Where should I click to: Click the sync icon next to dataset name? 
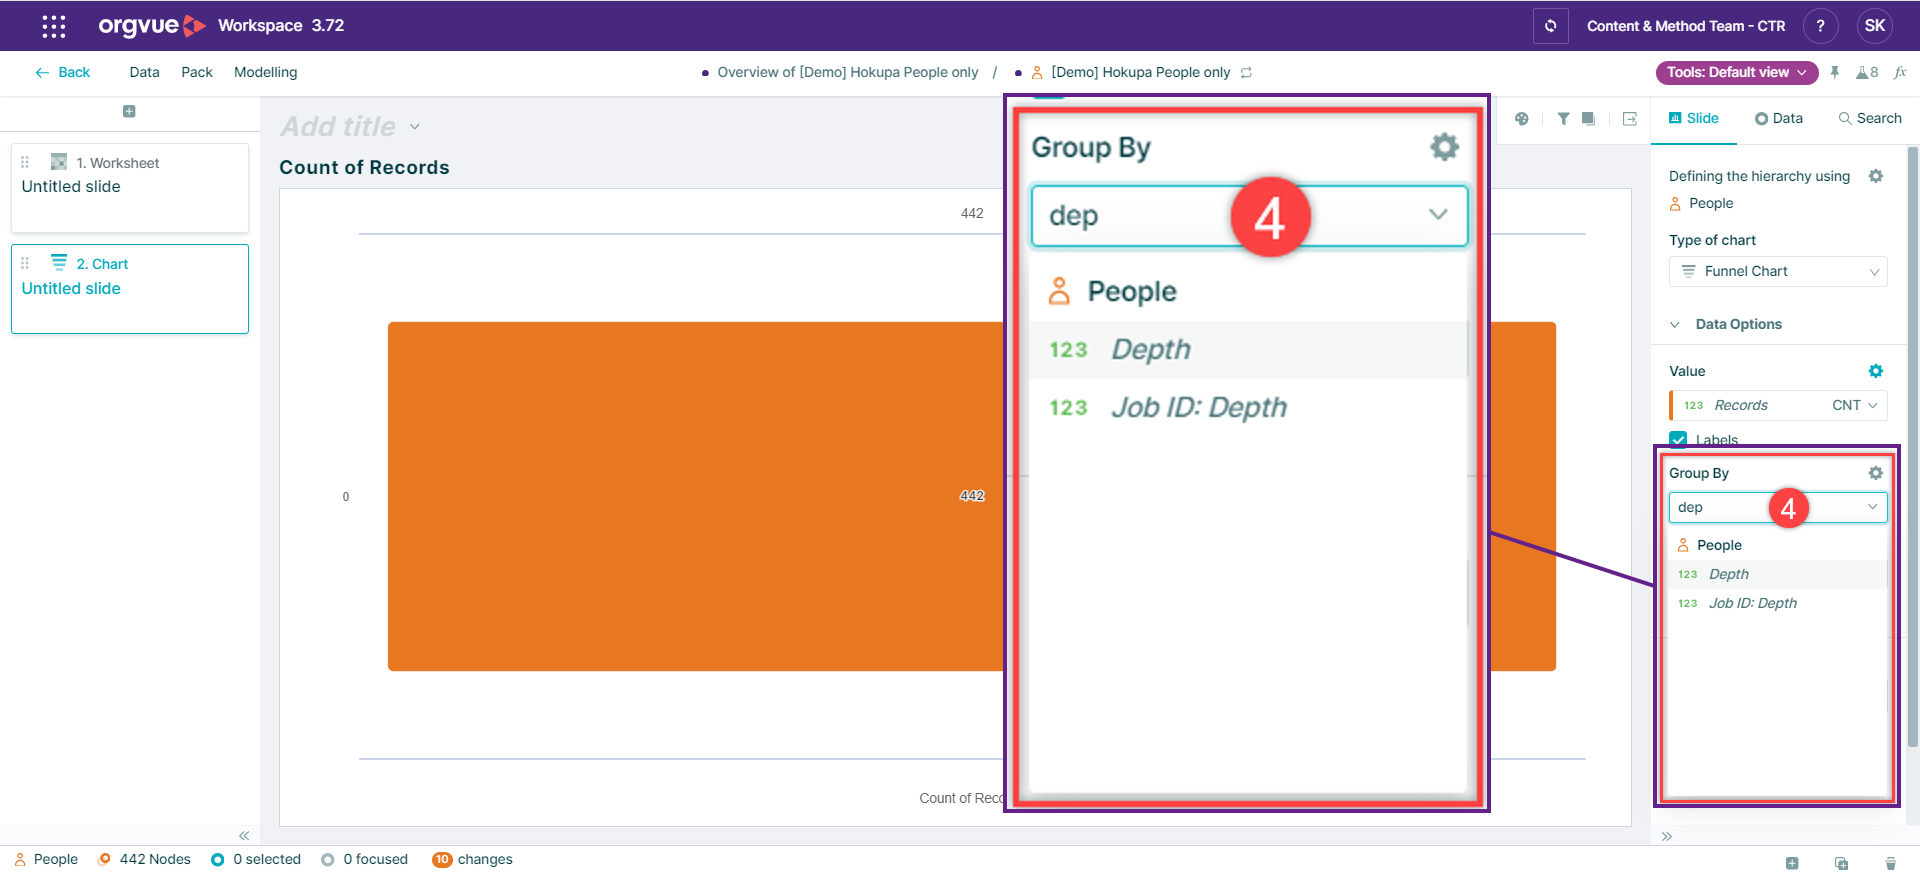(1246, 72)
